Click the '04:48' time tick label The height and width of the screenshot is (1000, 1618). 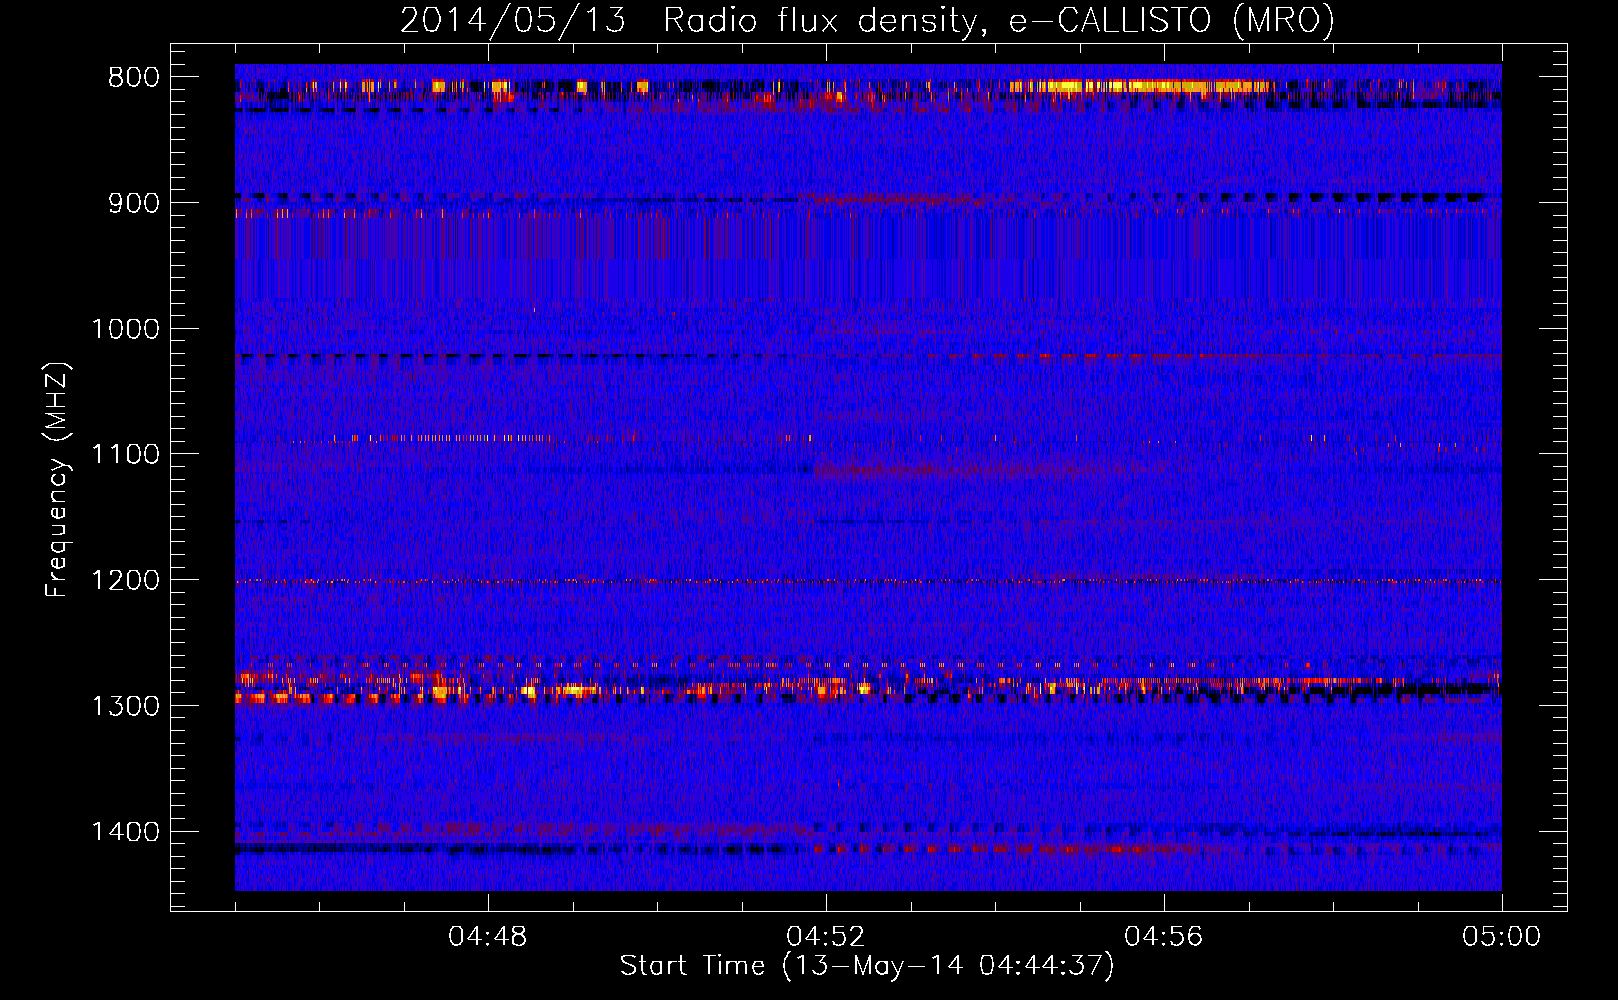pyautogui.click(x=488, y=937)
